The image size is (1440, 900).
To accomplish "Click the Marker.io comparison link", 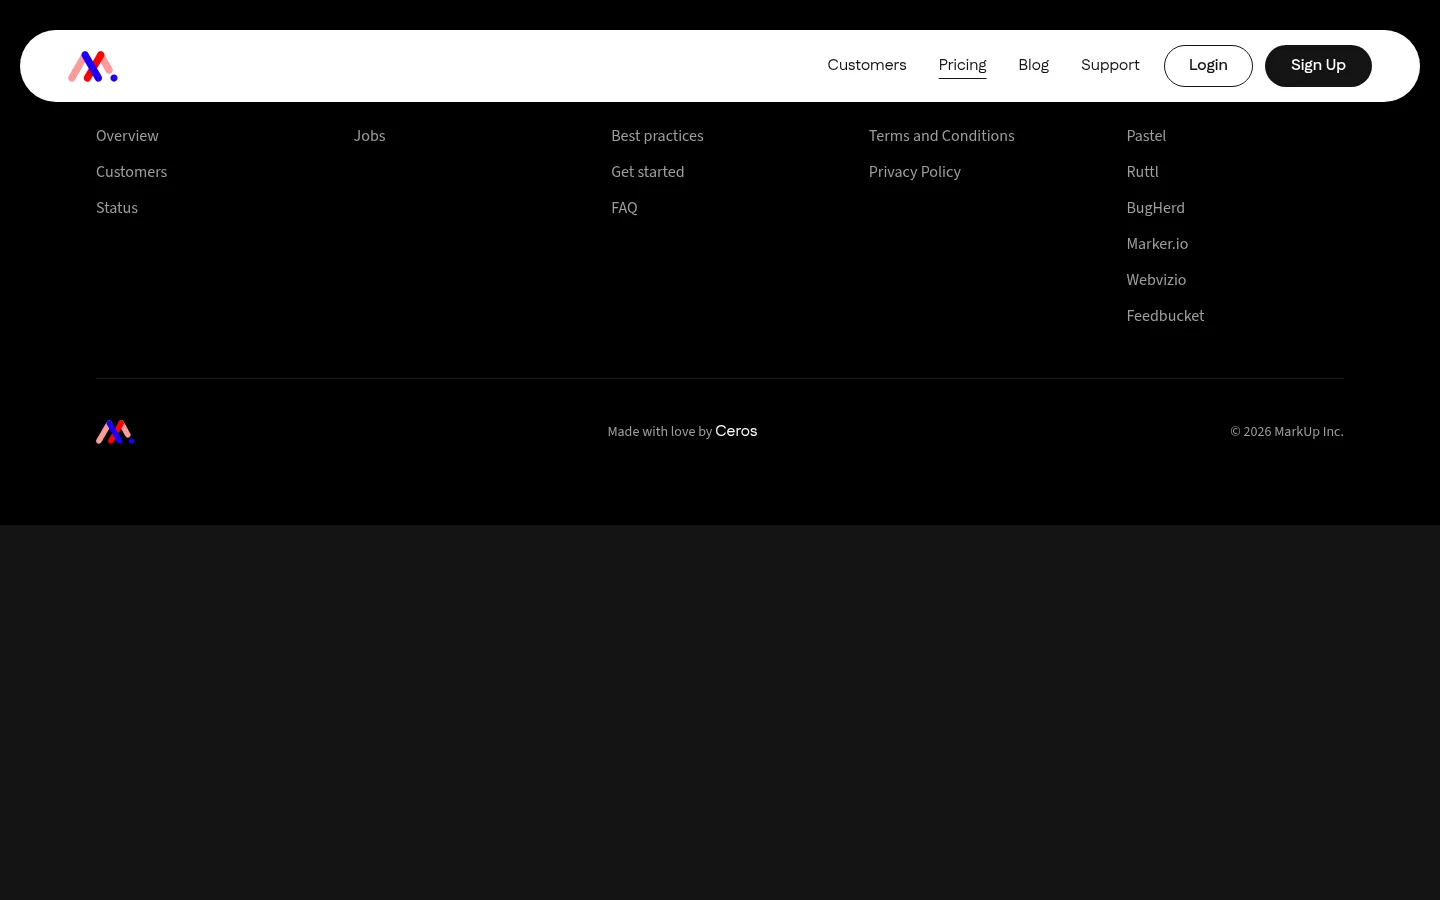I will coord(1157,244).
